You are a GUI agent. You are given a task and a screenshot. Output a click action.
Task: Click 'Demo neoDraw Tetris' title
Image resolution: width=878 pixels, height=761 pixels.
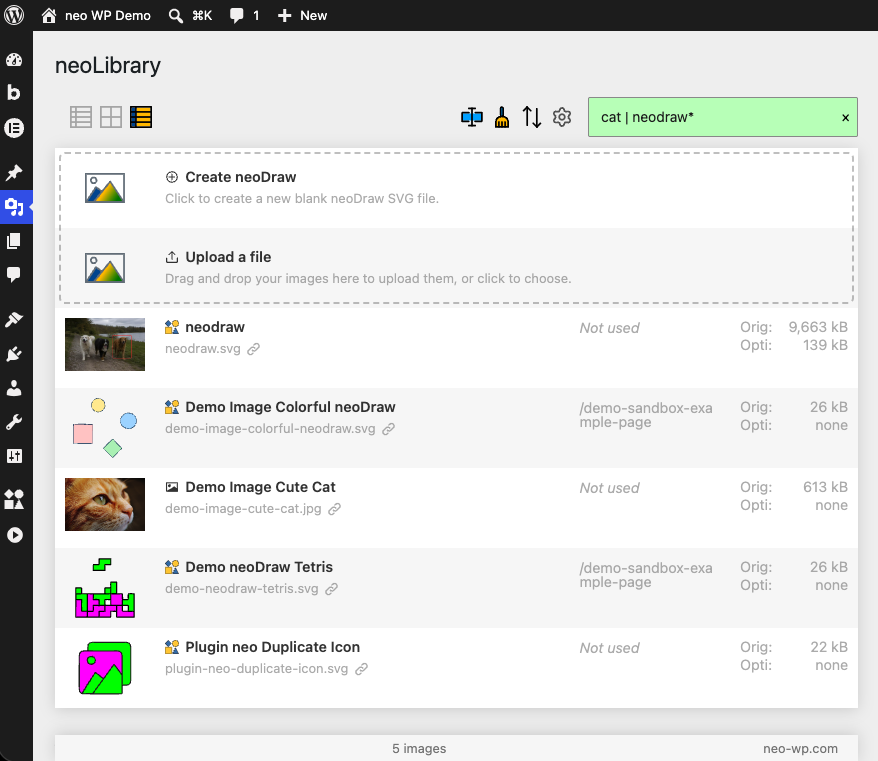[x=259, y=567]
